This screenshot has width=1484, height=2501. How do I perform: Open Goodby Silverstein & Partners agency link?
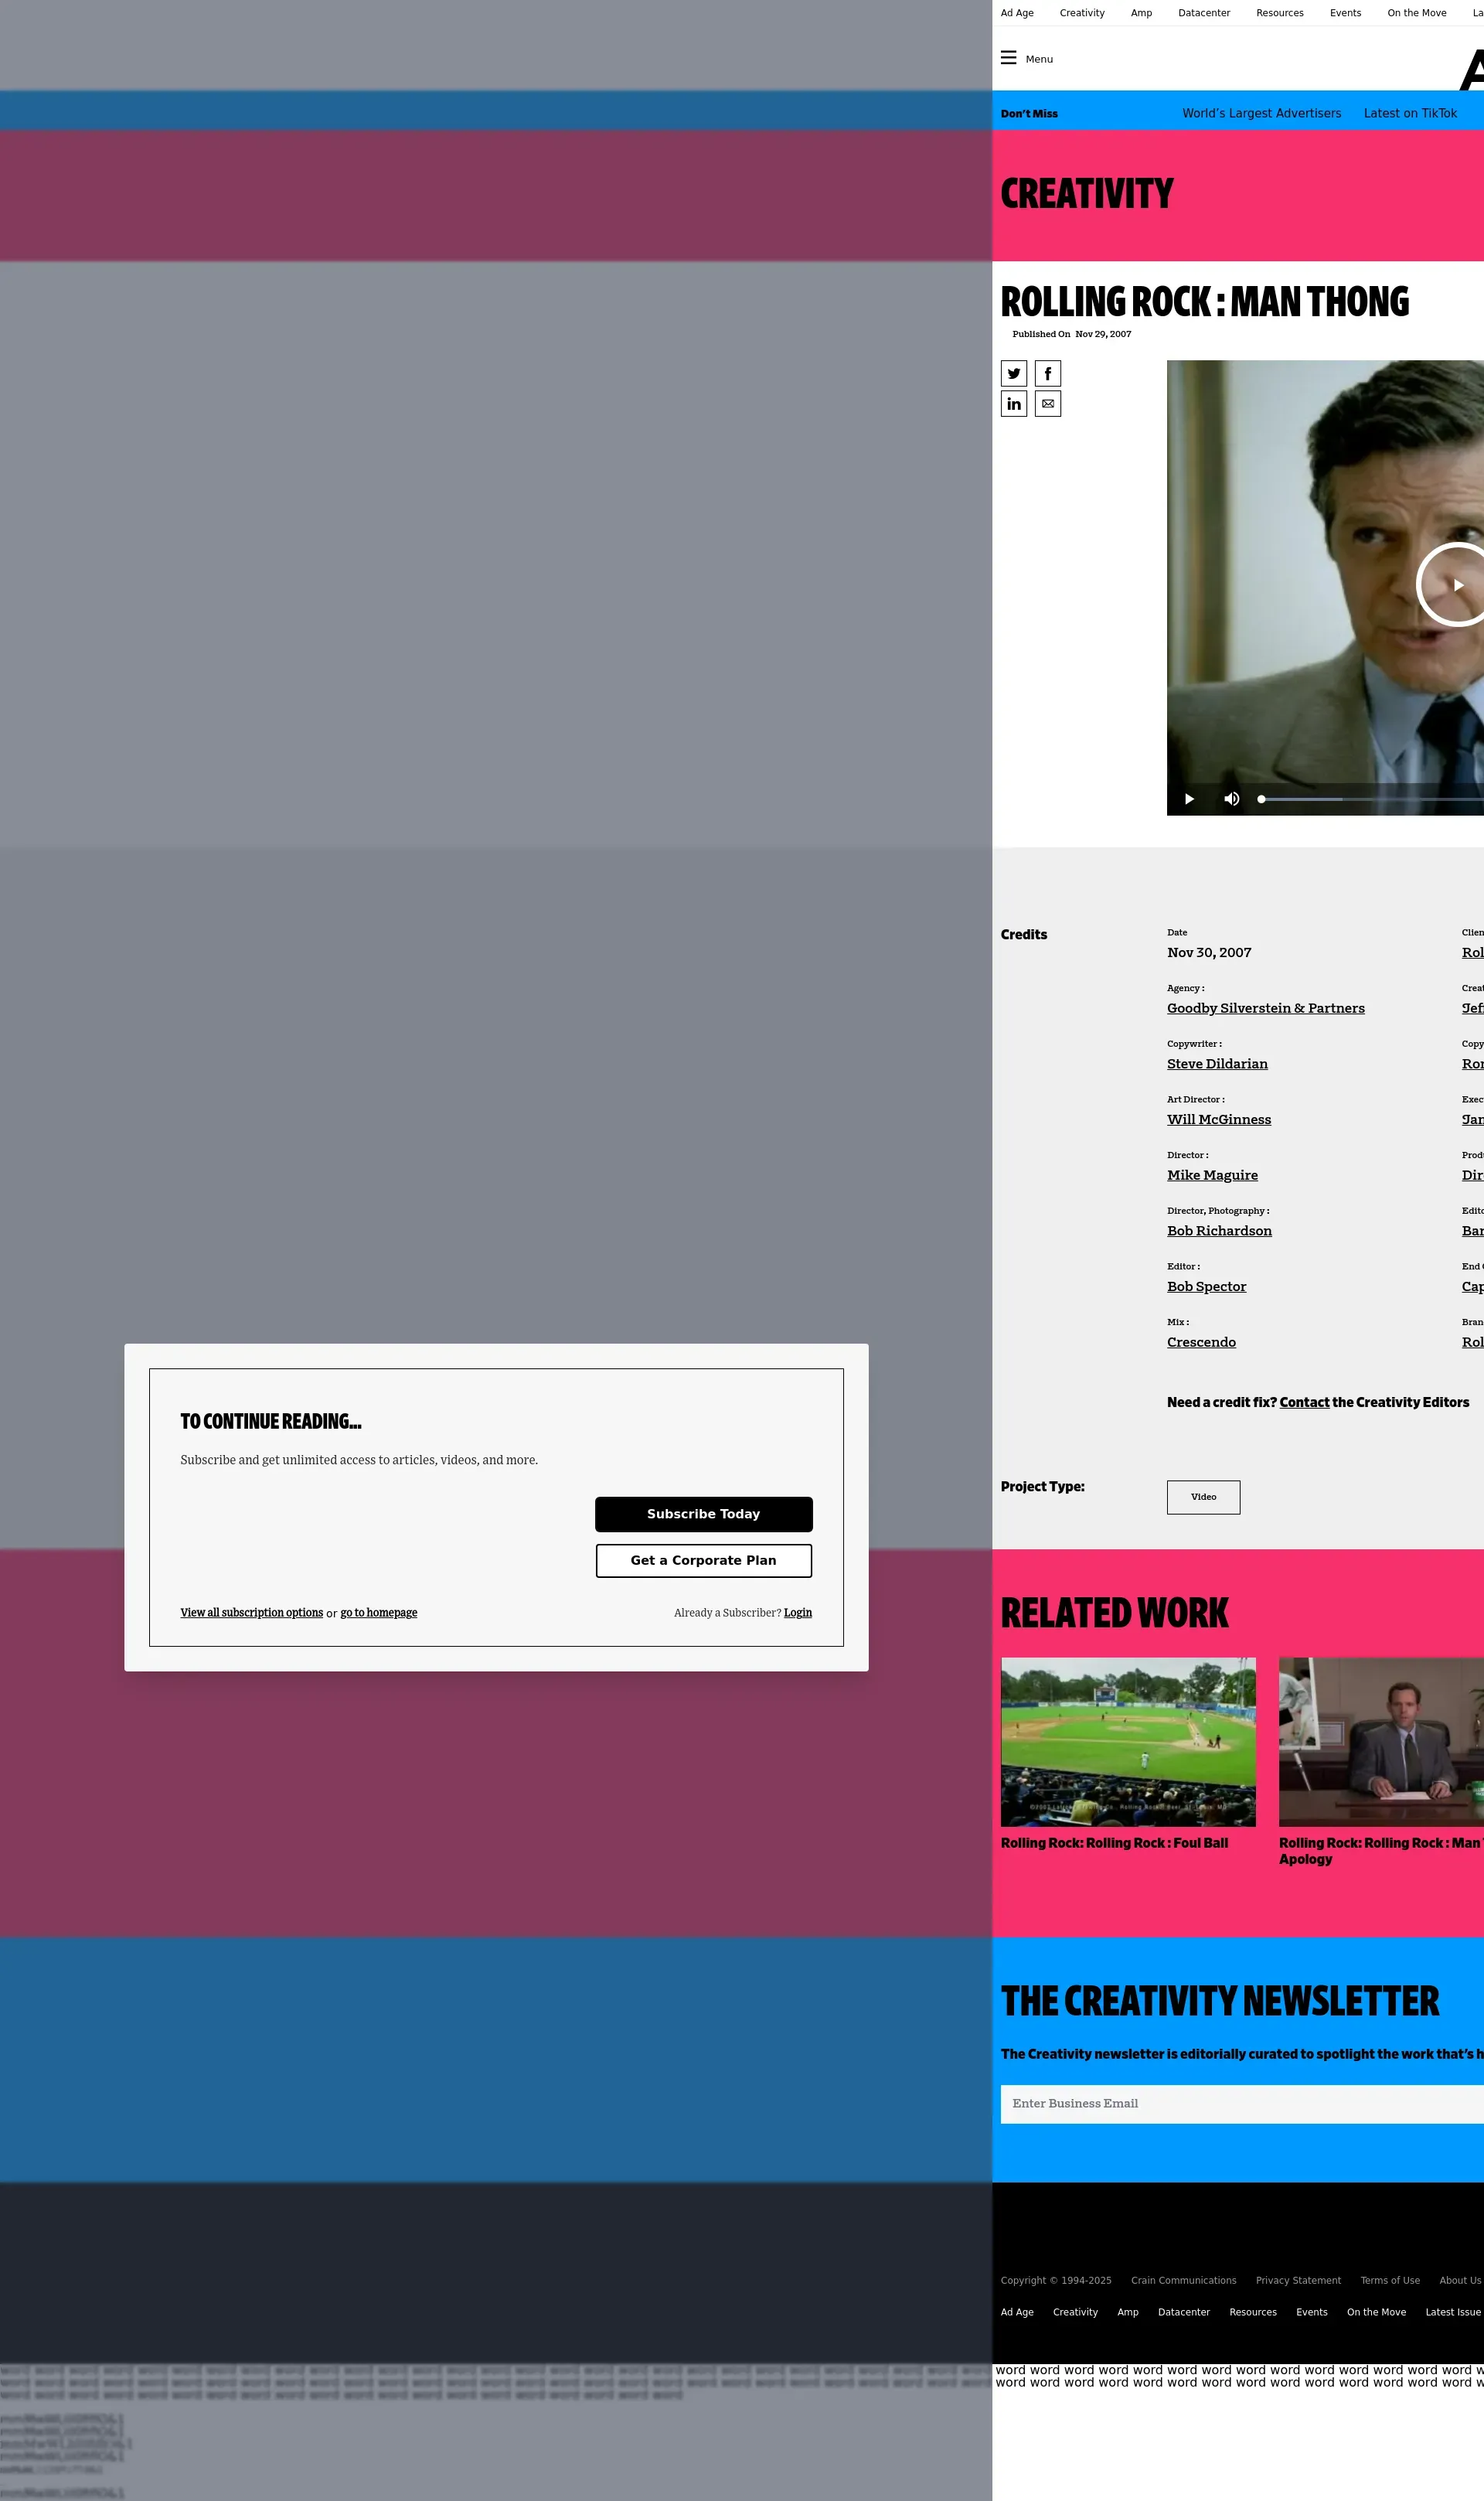[1265, 1008]
